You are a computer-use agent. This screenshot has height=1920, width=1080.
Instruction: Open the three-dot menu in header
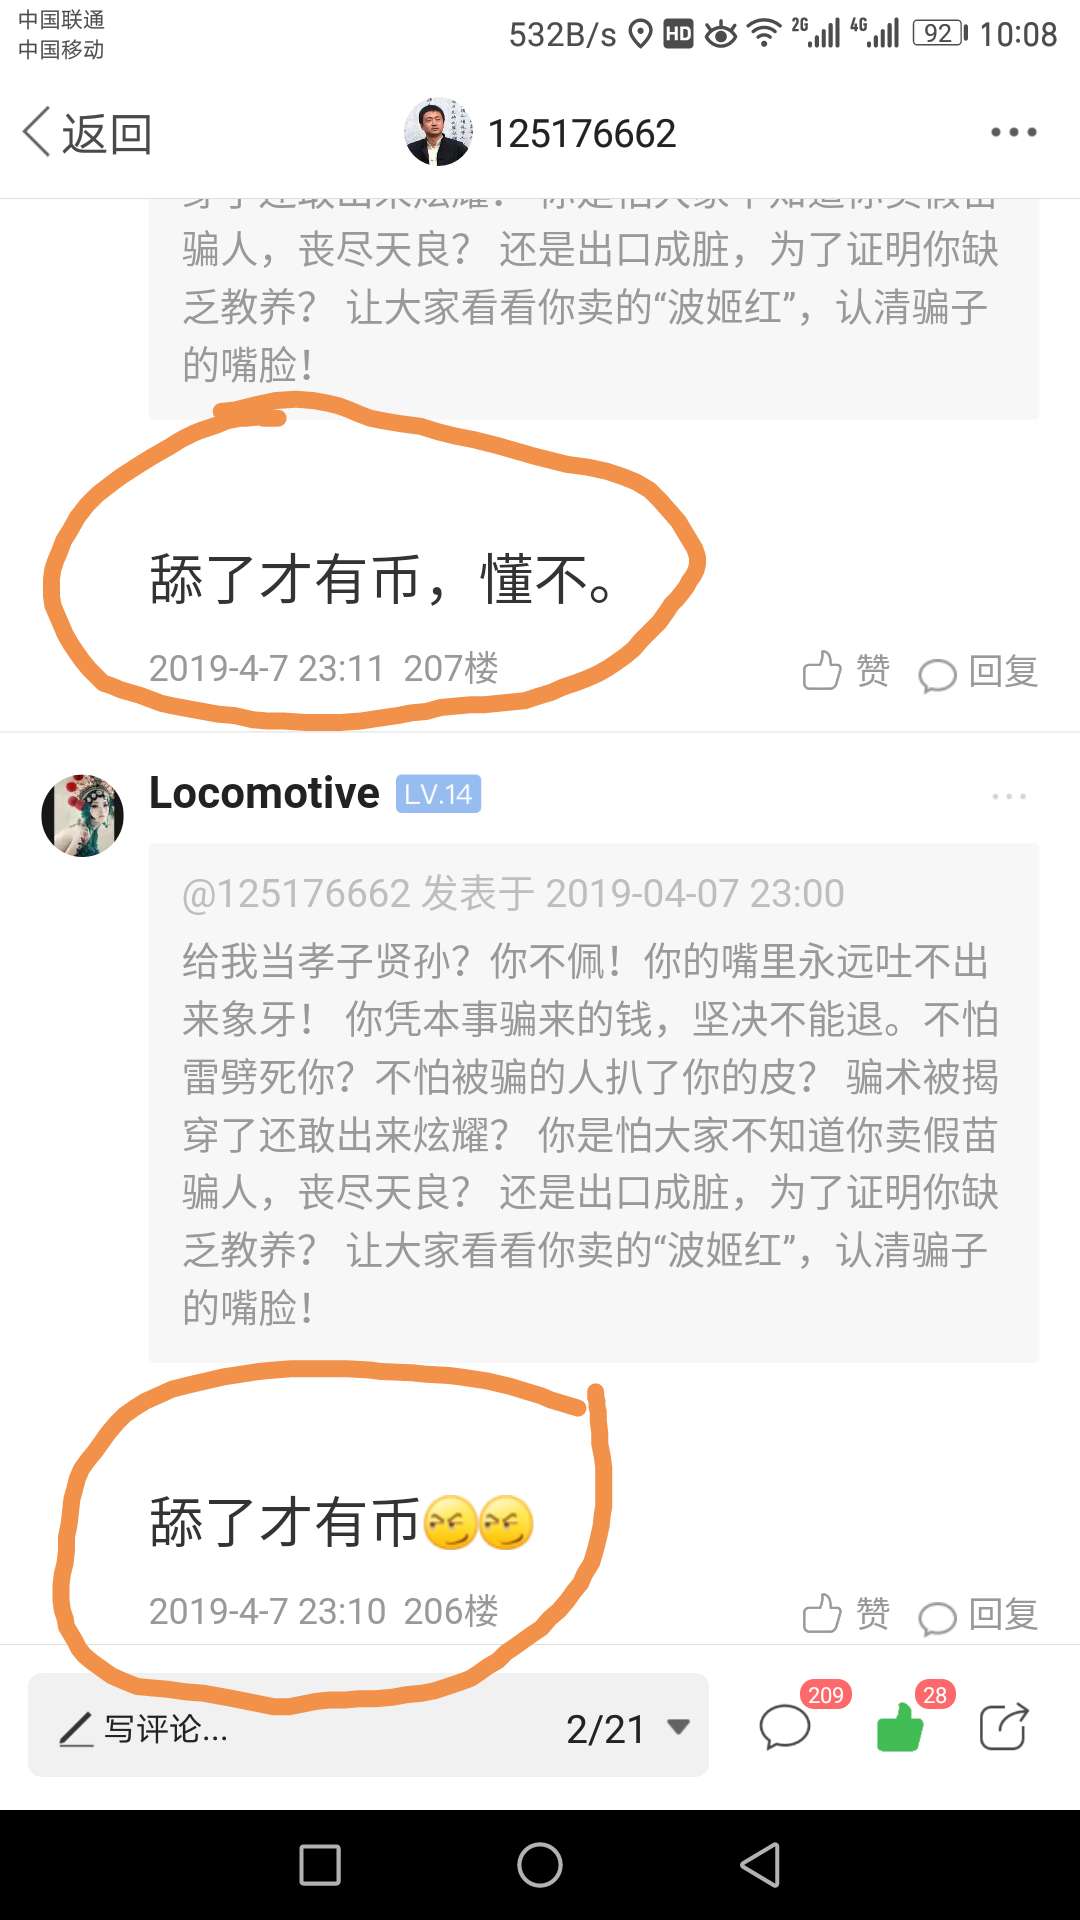(1013, 132)
